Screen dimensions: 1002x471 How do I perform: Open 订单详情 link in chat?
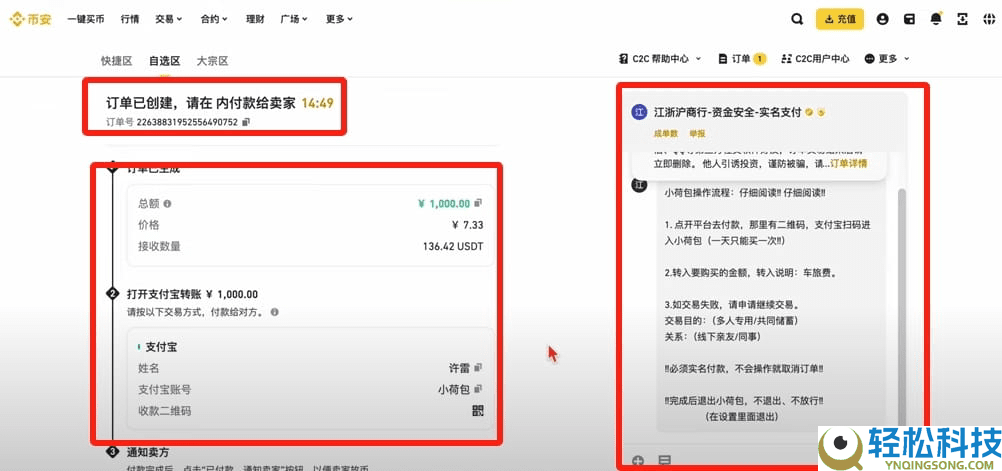pos(849,164)
